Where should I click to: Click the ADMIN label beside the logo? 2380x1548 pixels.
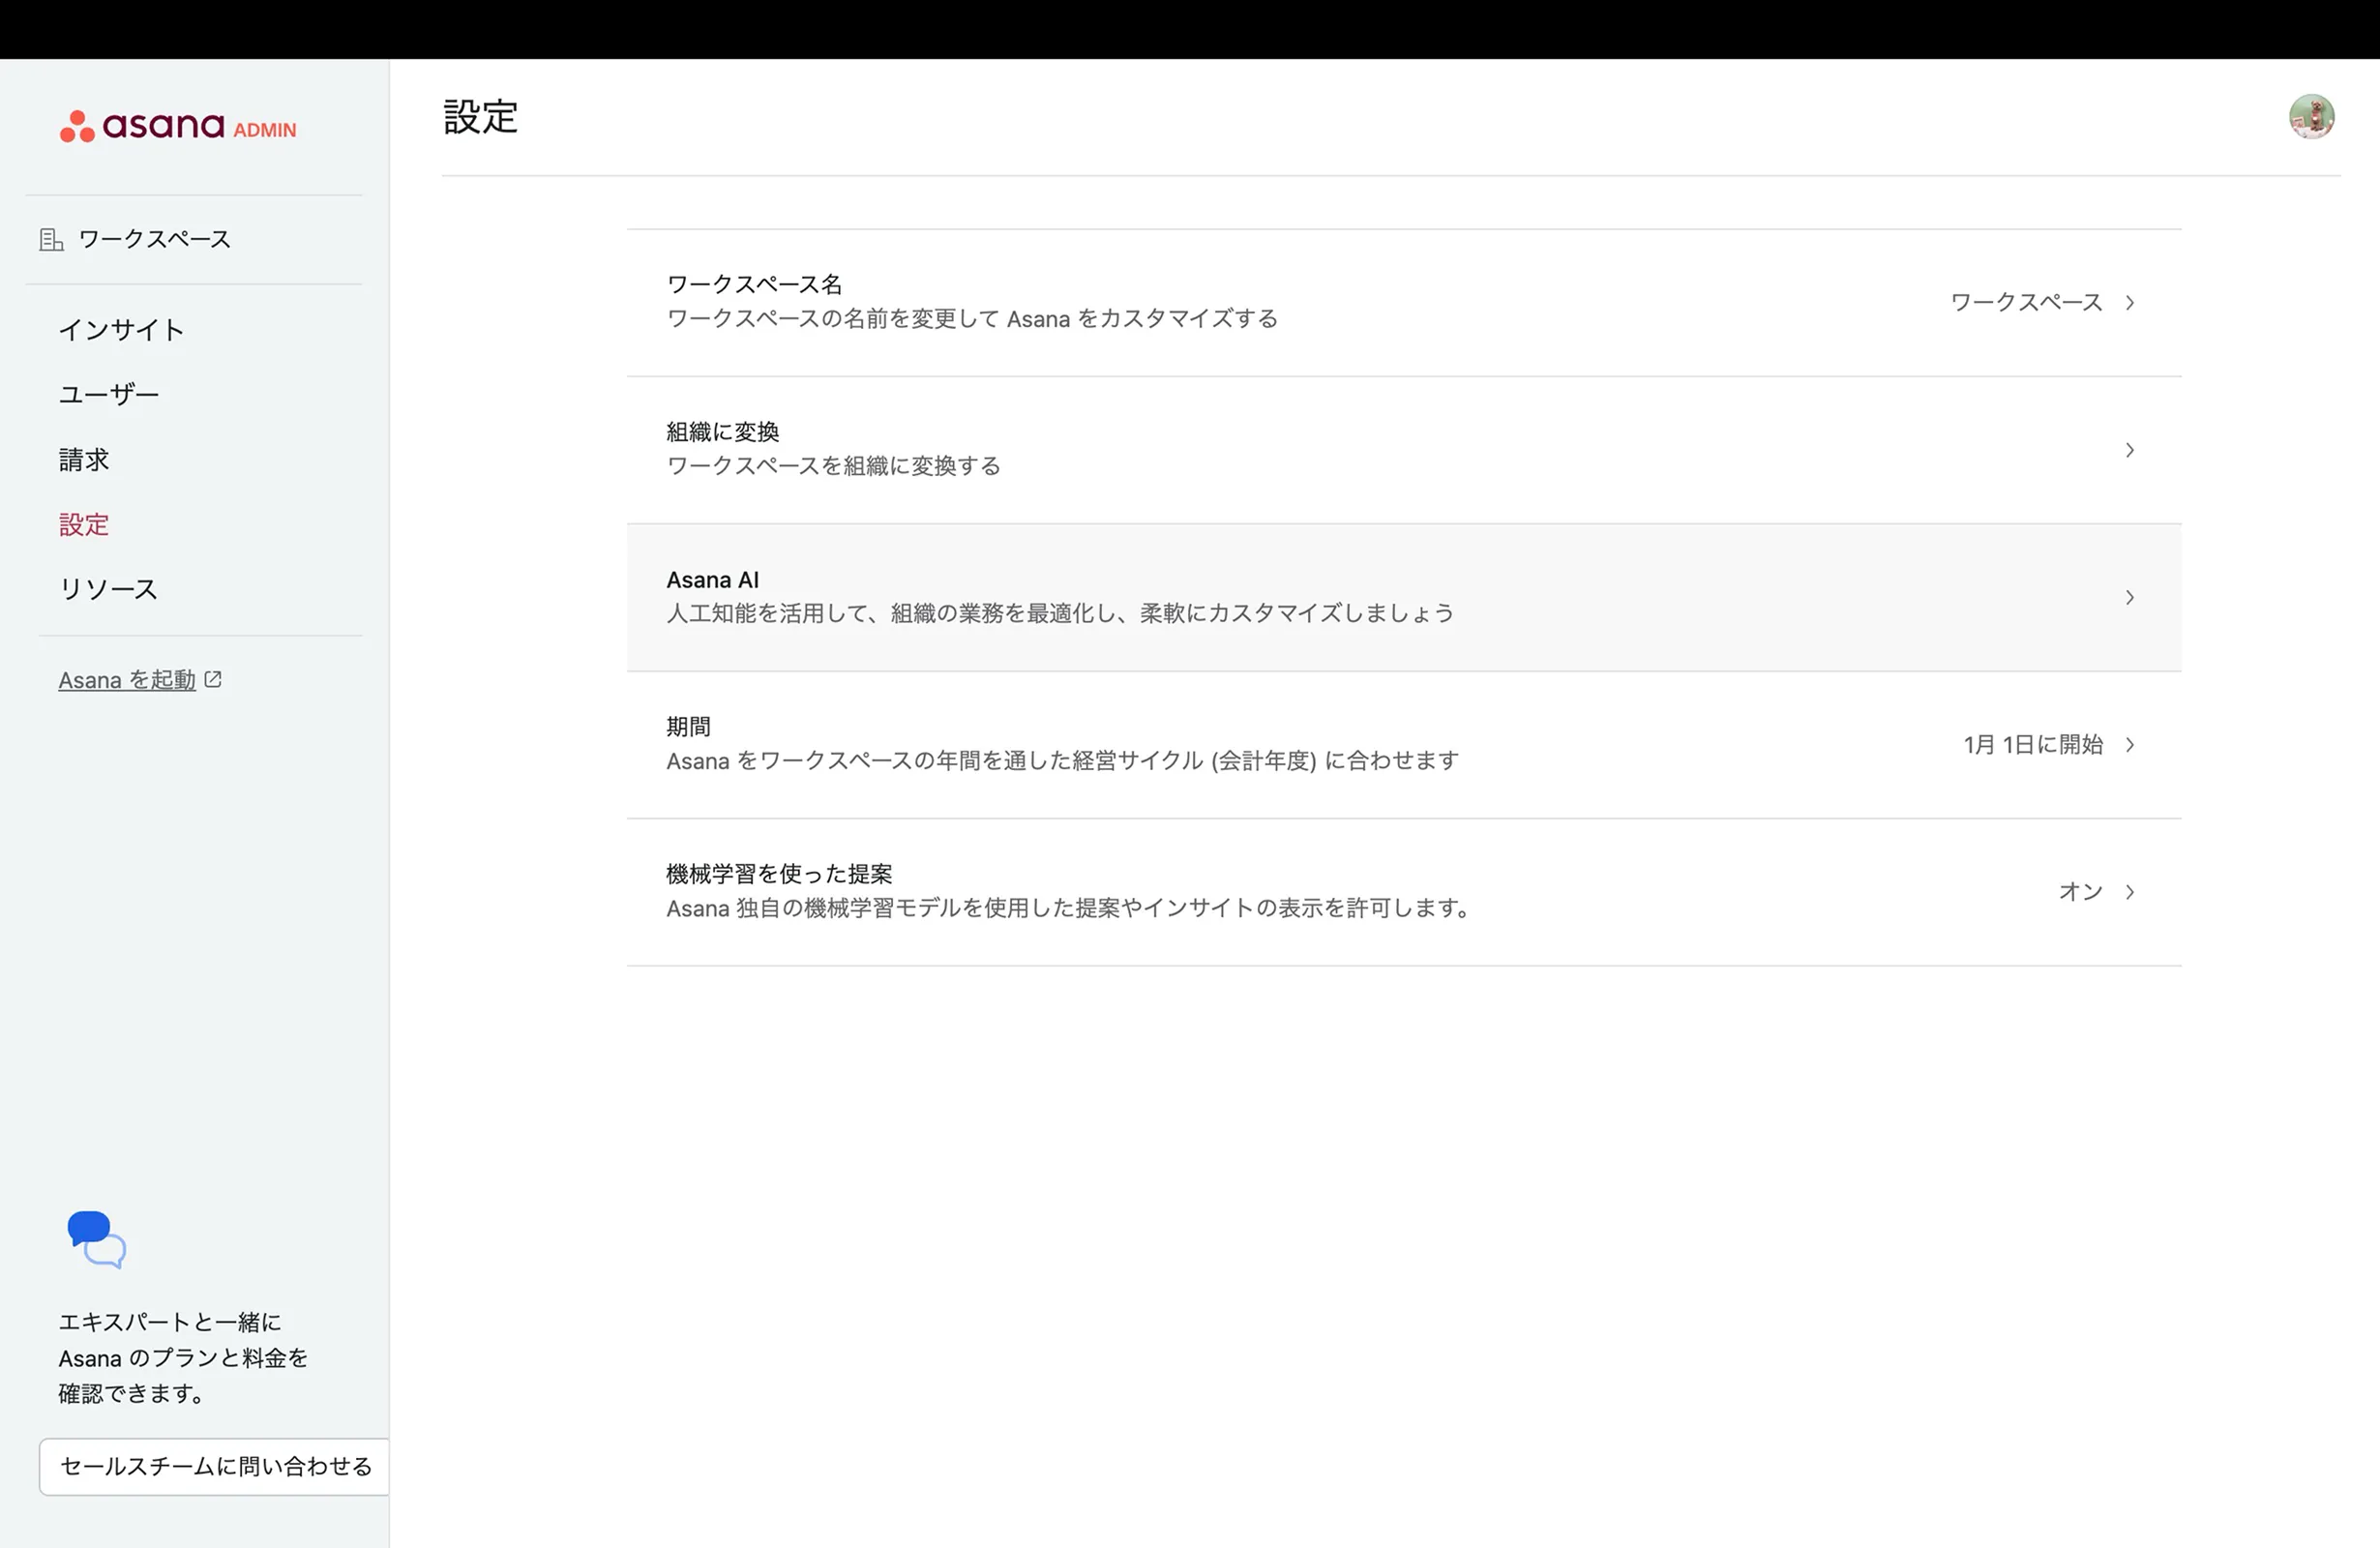click(265, 130)
